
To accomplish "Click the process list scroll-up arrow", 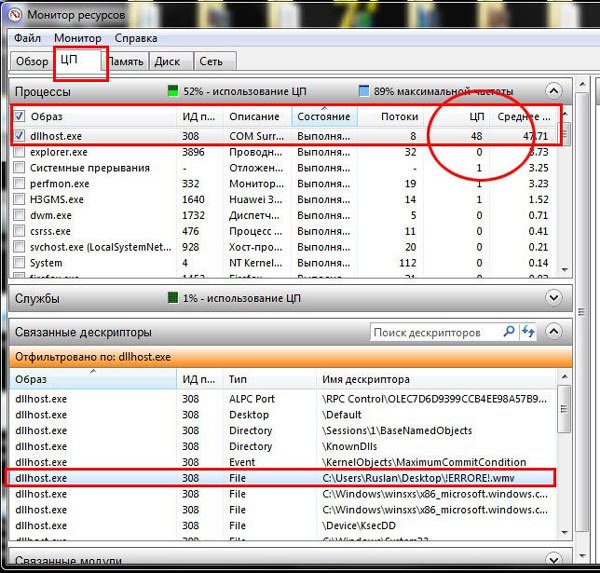I will point(565,114).
